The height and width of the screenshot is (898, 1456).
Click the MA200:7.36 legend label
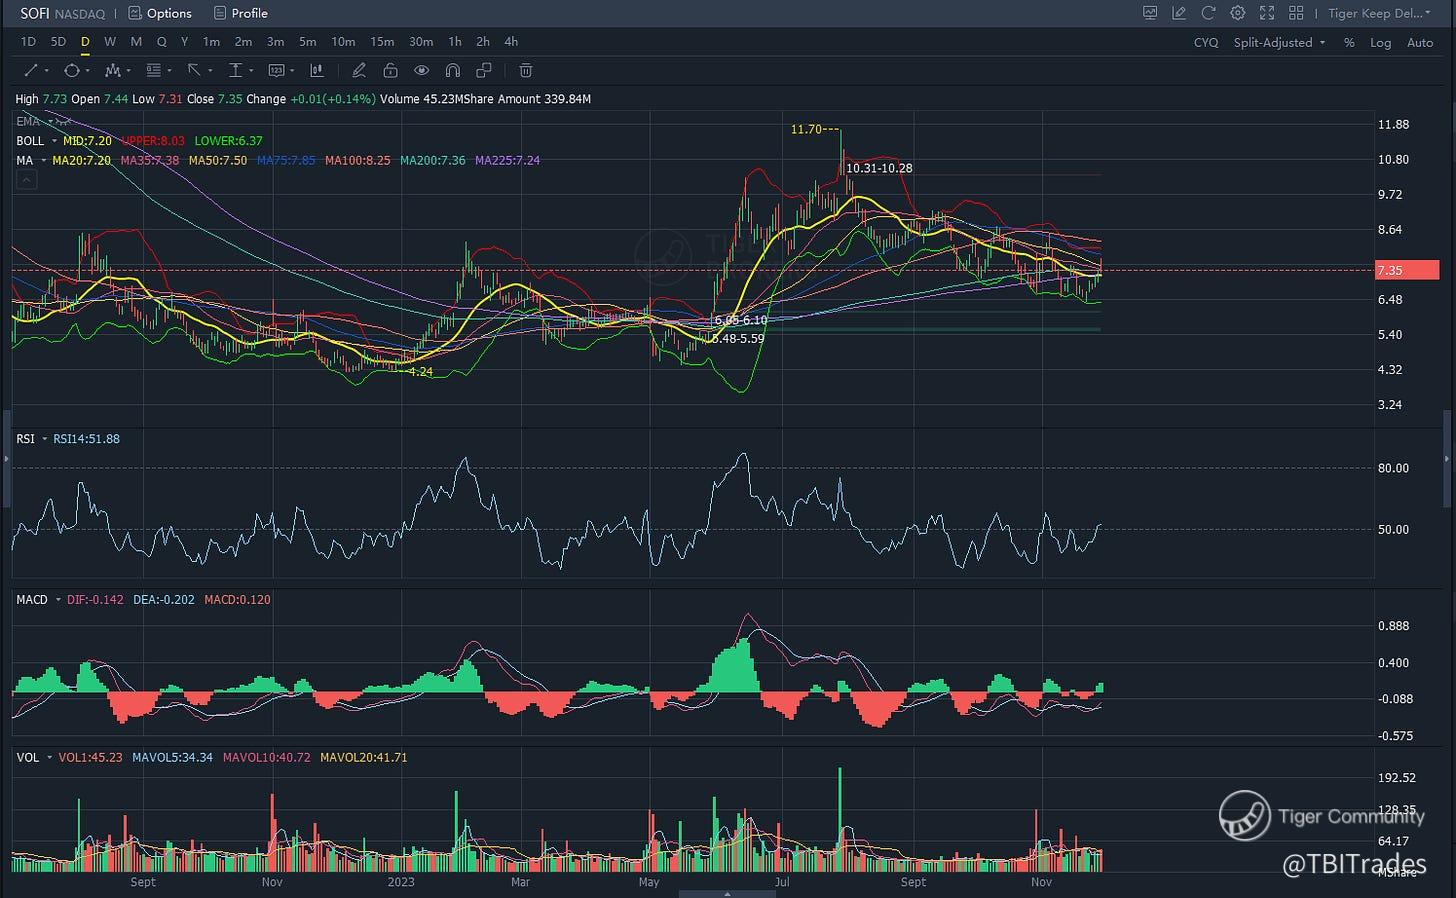[433, 160]
